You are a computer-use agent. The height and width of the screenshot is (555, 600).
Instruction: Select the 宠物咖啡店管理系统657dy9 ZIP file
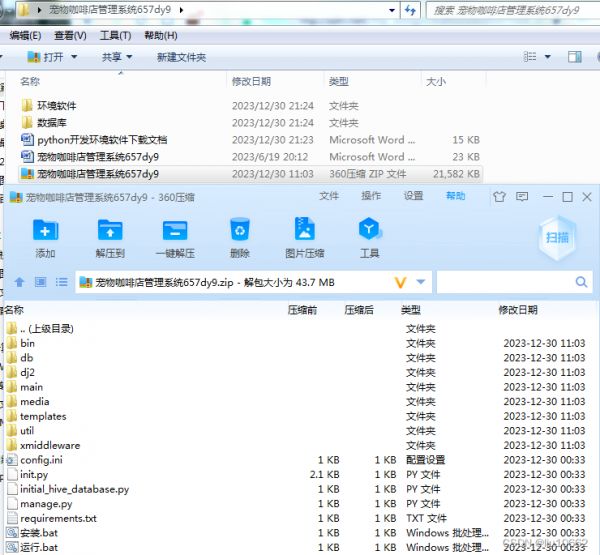click(x=251, y=174)
